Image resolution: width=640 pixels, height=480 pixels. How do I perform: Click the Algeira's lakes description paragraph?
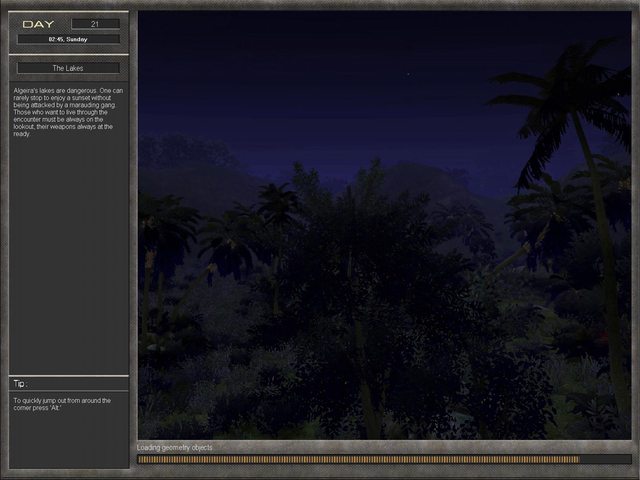68,112
